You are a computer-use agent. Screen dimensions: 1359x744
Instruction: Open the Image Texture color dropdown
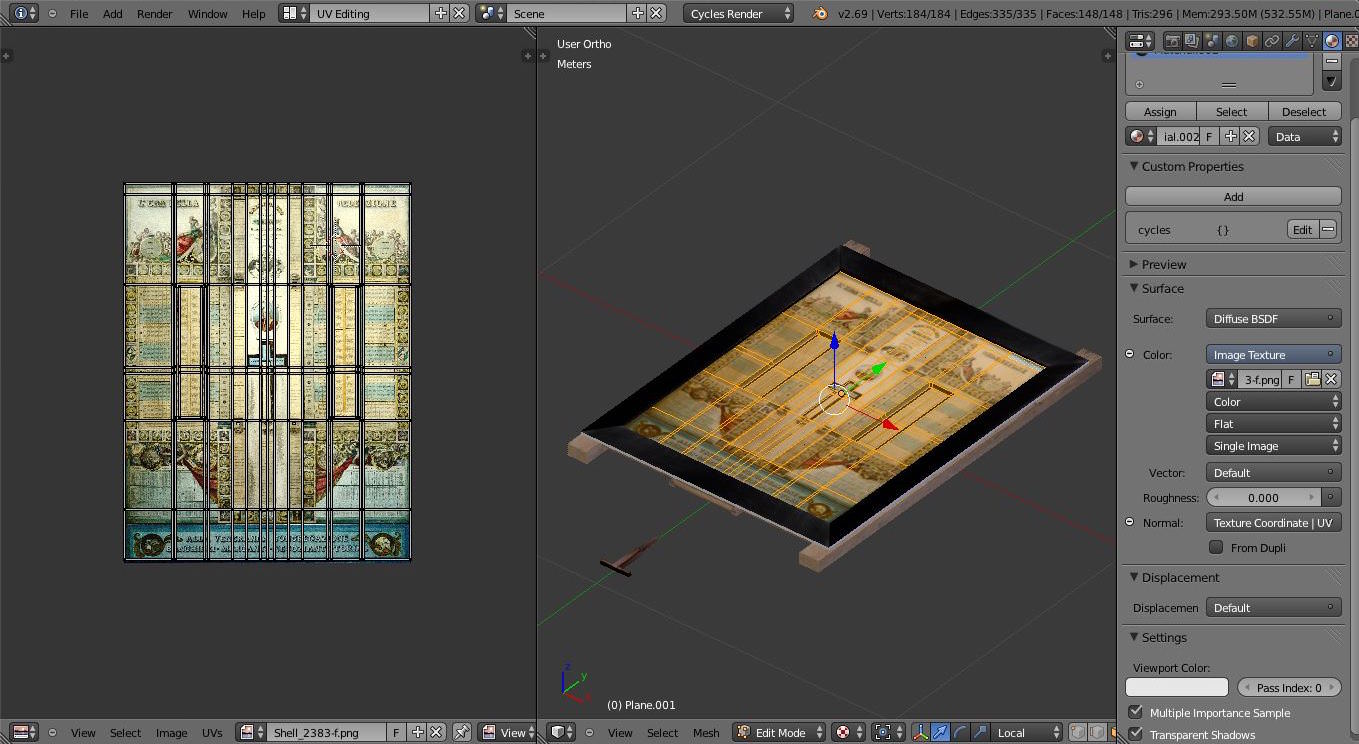(1273, 354)
